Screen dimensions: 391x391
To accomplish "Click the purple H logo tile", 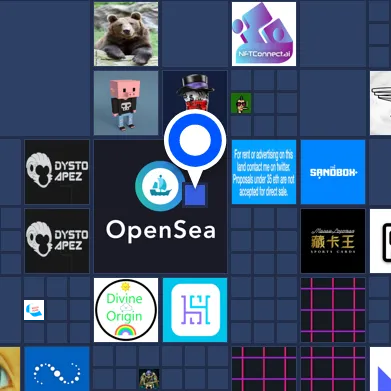I will pyautogui.click(x=195, y=310).
